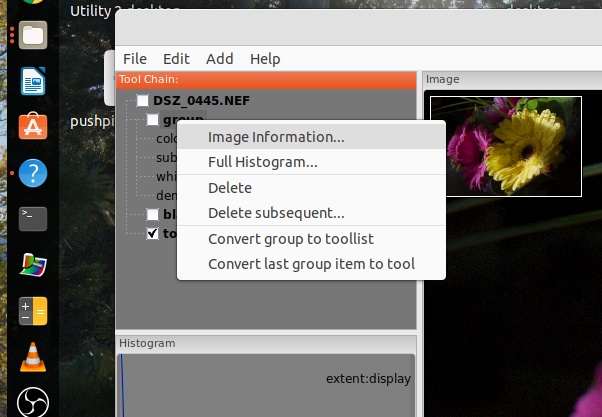Choose Convert group to toollist
The height and width of the screenshot is (417, 602).
304,239
